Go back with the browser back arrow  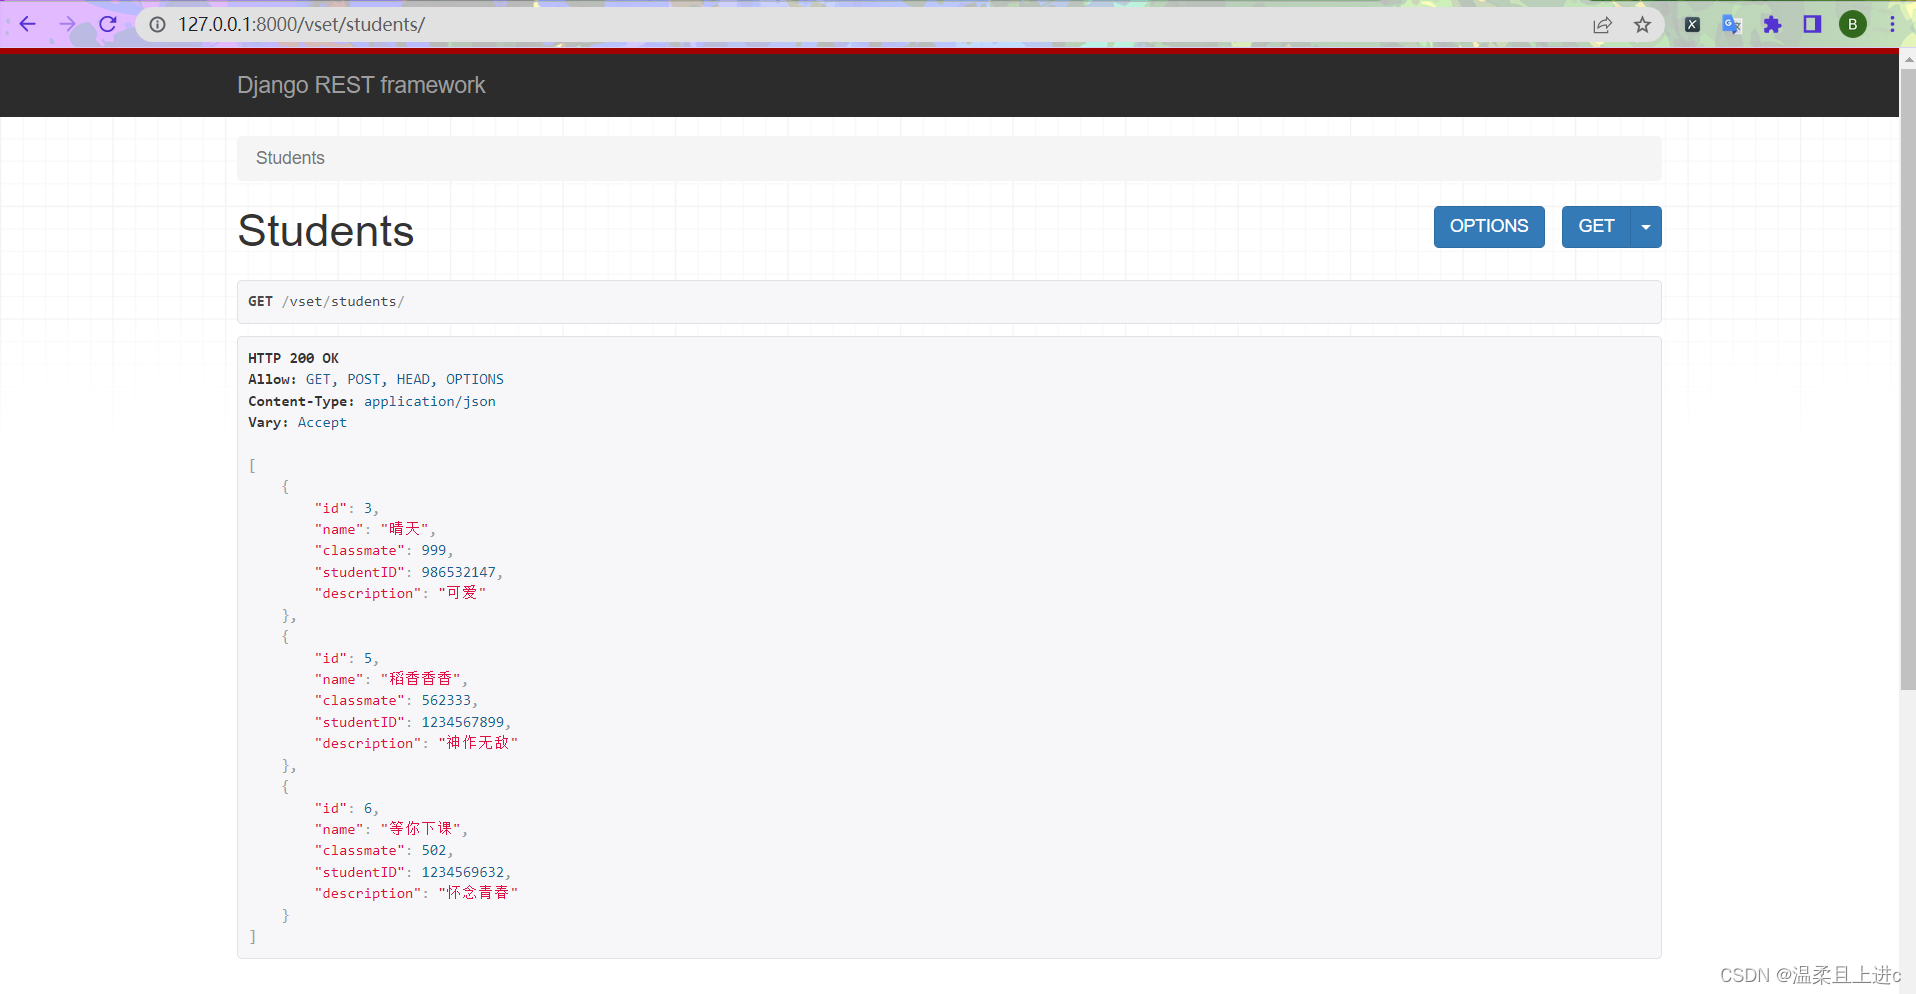point(27,24)
